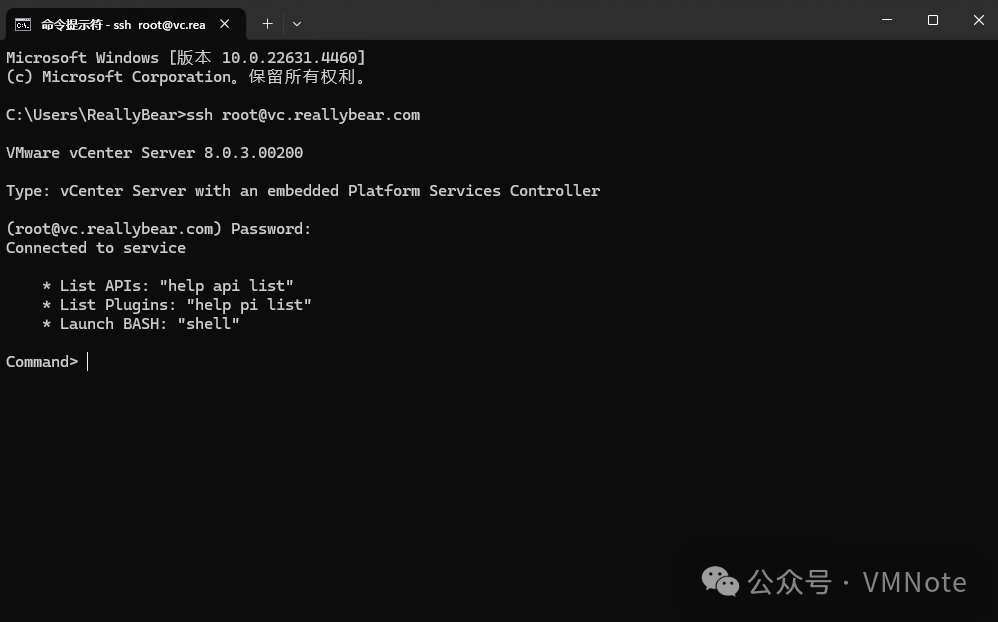Close the terminal window
The image size is (998, 622).
[978, 21]
